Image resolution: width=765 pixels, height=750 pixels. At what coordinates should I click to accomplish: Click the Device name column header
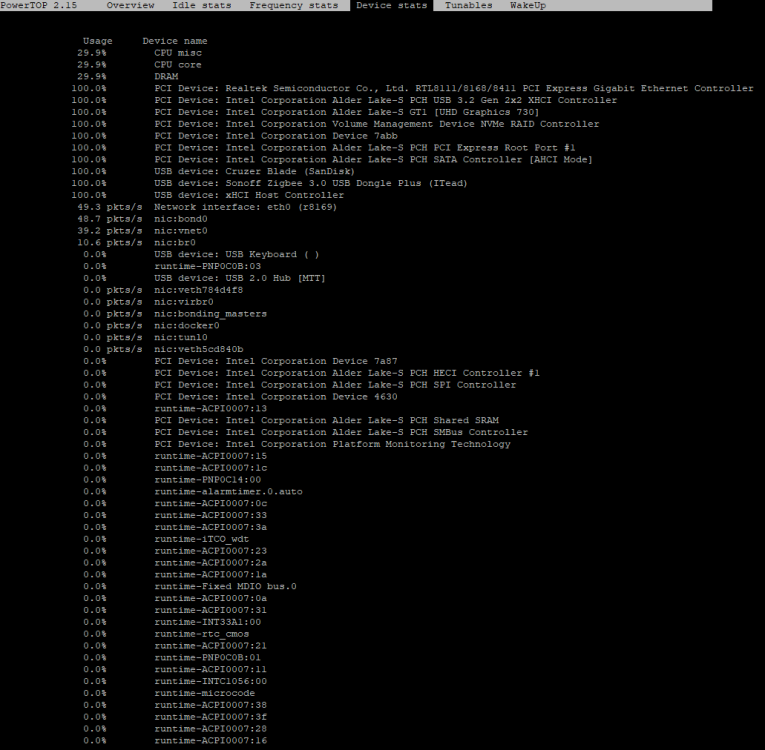click(175, 41)
